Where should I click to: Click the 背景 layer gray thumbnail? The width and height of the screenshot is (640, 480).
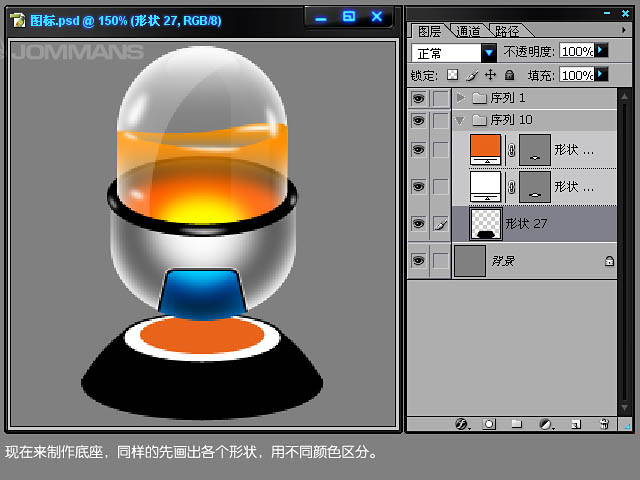tap(470, 261)
